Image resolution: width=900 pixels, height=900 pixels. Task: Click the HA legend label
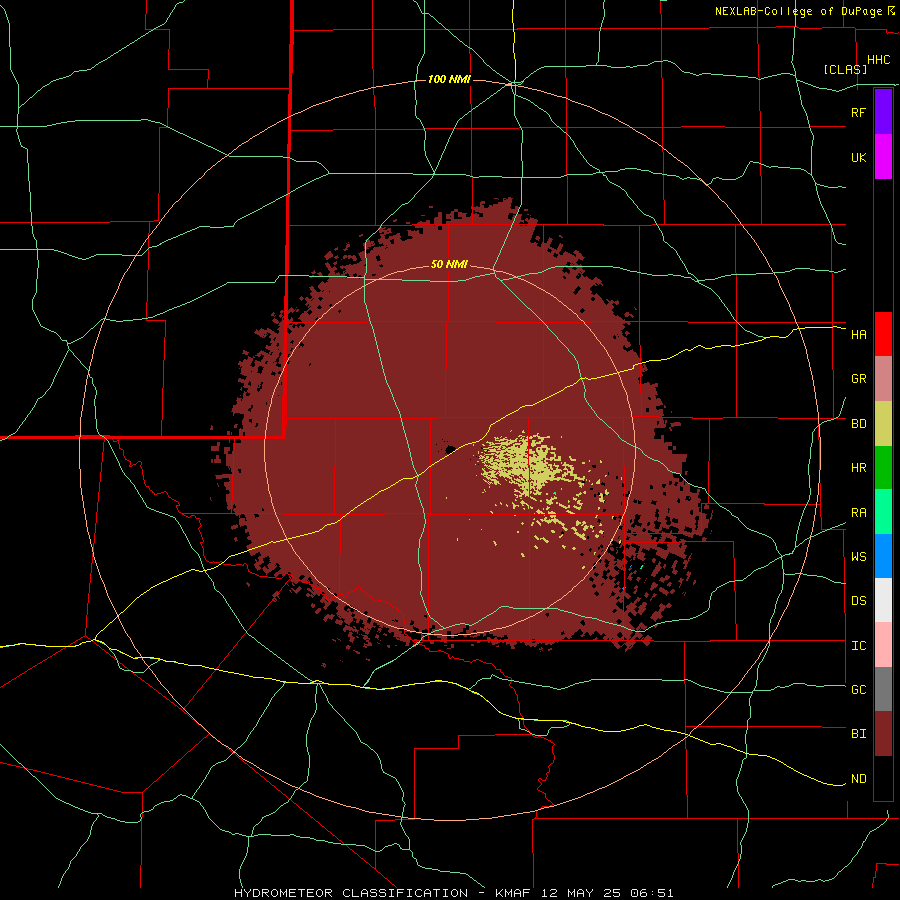click(858, 334)
